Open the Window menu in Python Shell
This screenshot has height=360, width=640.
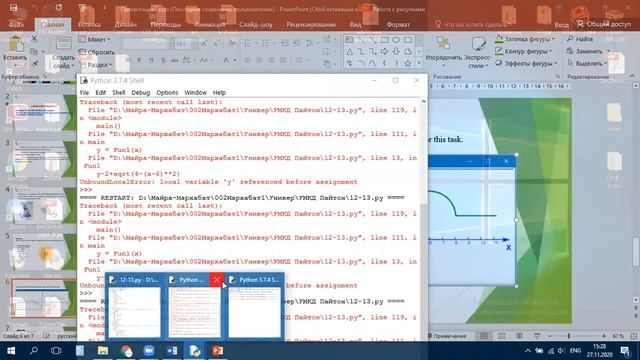tap(196, 93)
